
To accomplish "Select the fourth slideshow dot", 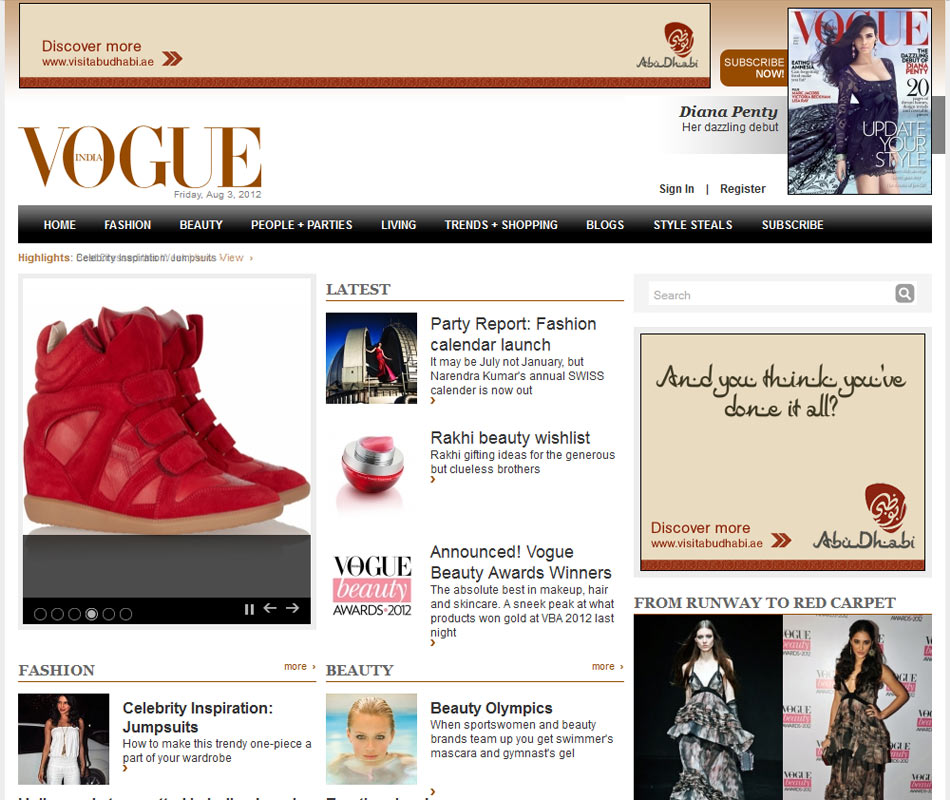I will click(91, 614).
